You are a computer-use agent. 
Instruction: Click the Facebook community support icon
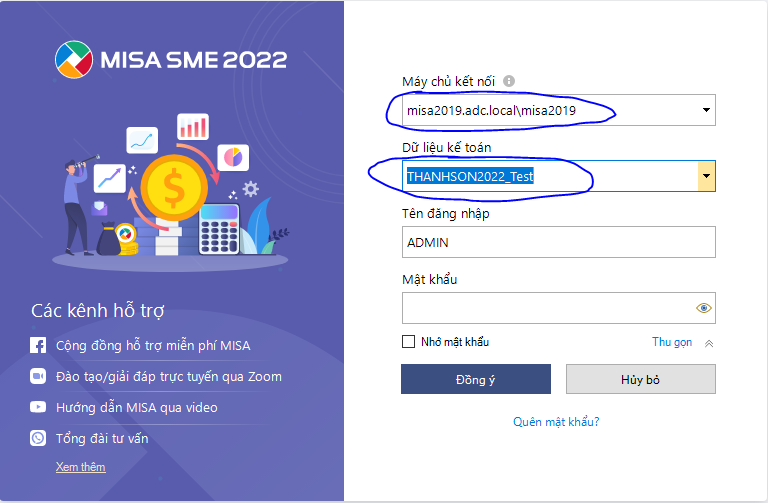coord(38,345)
